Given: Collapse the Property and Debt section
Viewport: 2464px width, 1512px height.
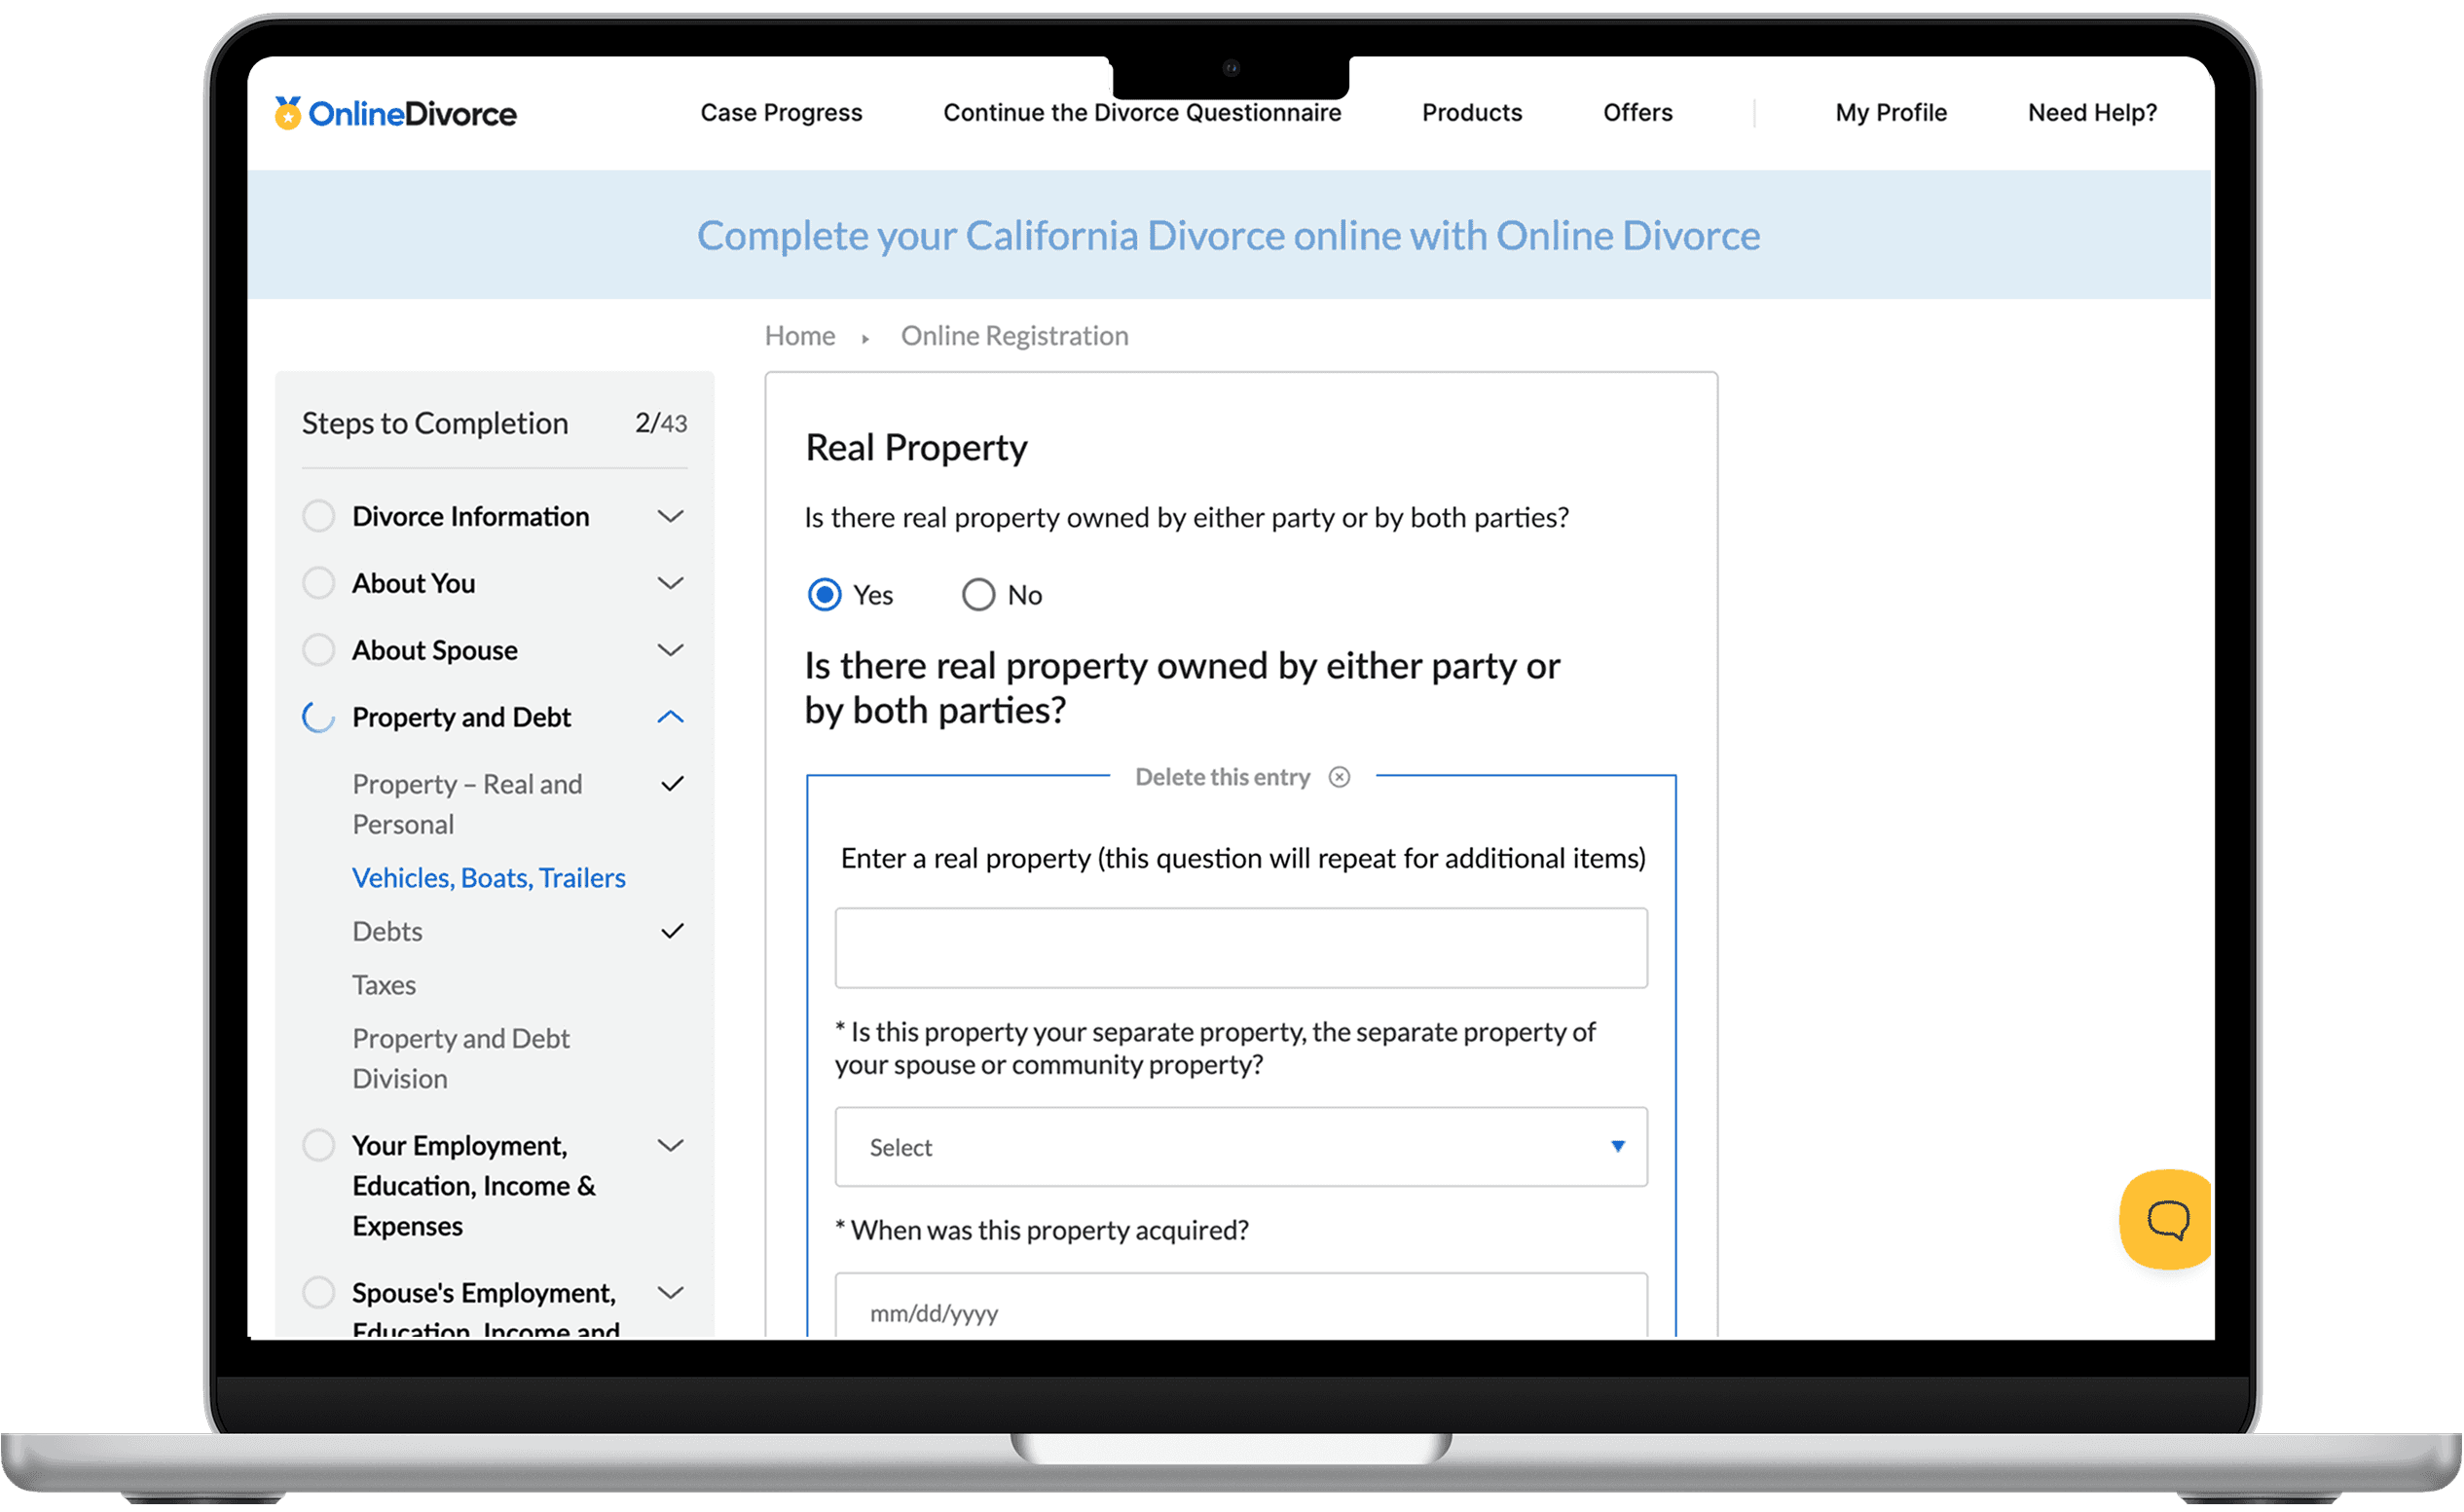Looking at the screenshot, I should point(671,717).
